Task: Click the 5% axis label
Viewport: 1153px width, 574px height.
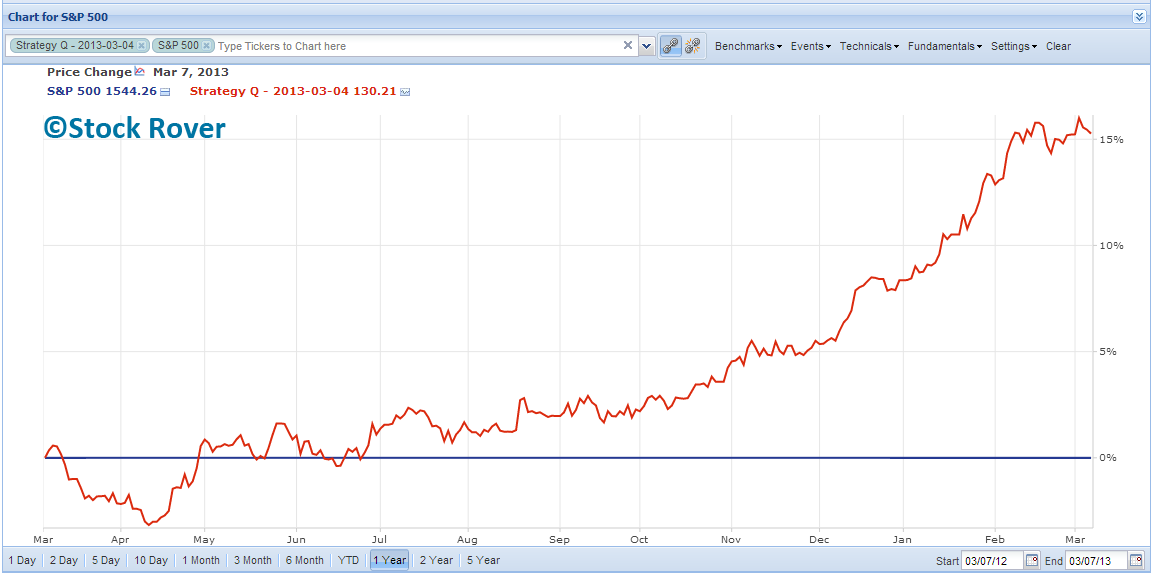Action: pyautogui.click(x=1109, y=351)
